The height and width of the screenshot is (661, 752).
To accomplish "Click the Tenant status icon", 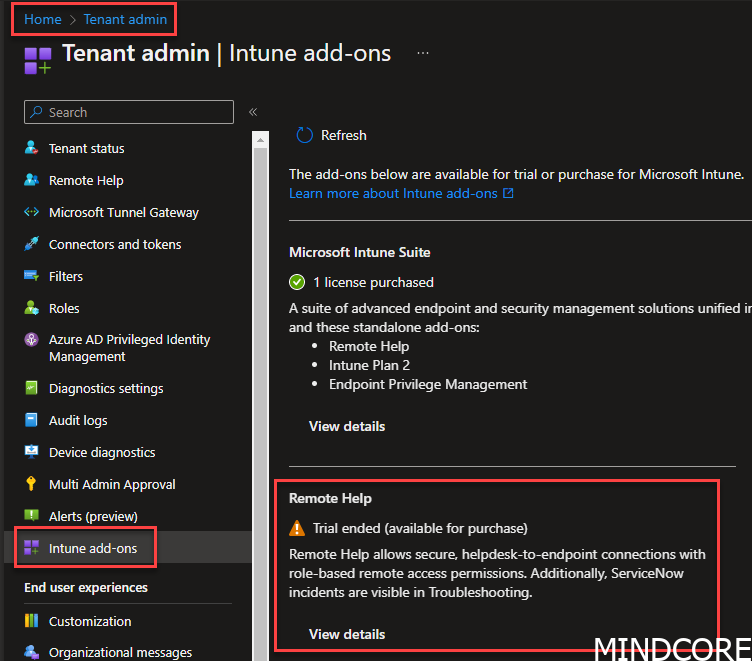I will tap(31, 148).
